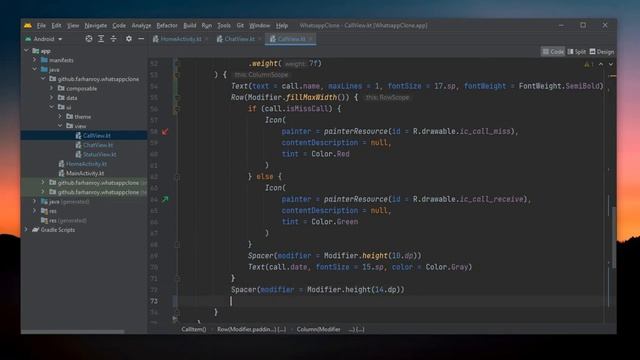The width and height of the screenshot is (640, 360).
Task: Click 'Color.Red' in the code
Action: [x=330, y=154]
